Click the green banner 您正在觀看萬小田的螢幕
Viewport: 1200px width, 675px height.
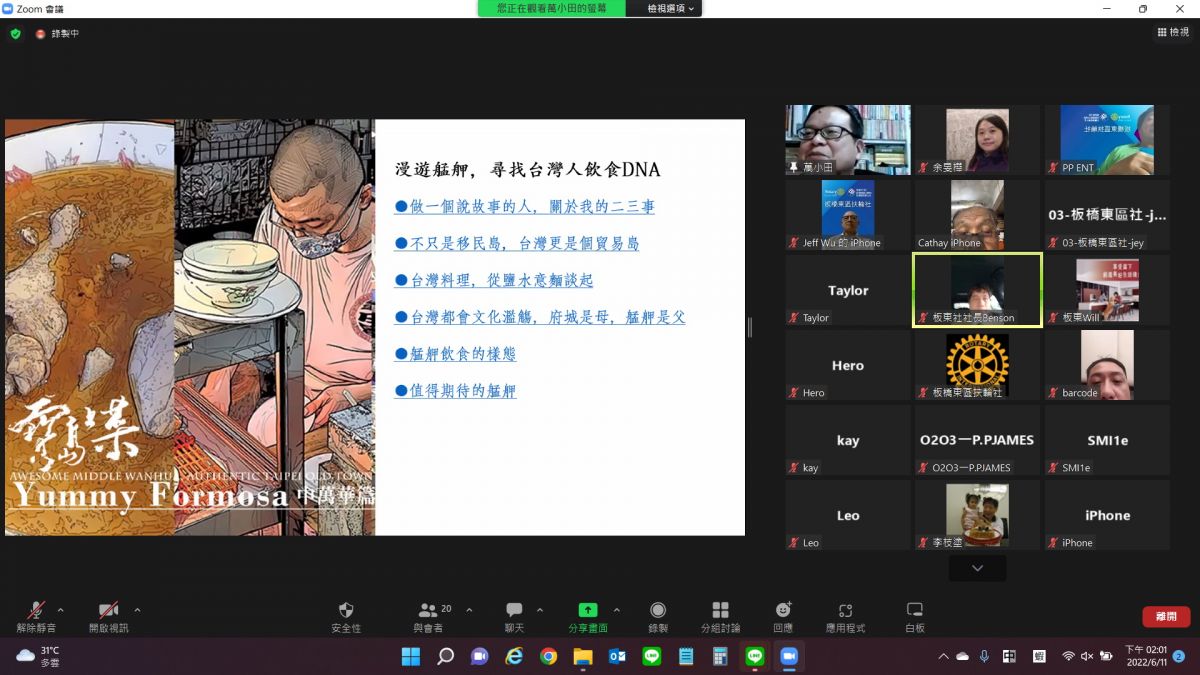pyautogui.click(x=552, y=8)
